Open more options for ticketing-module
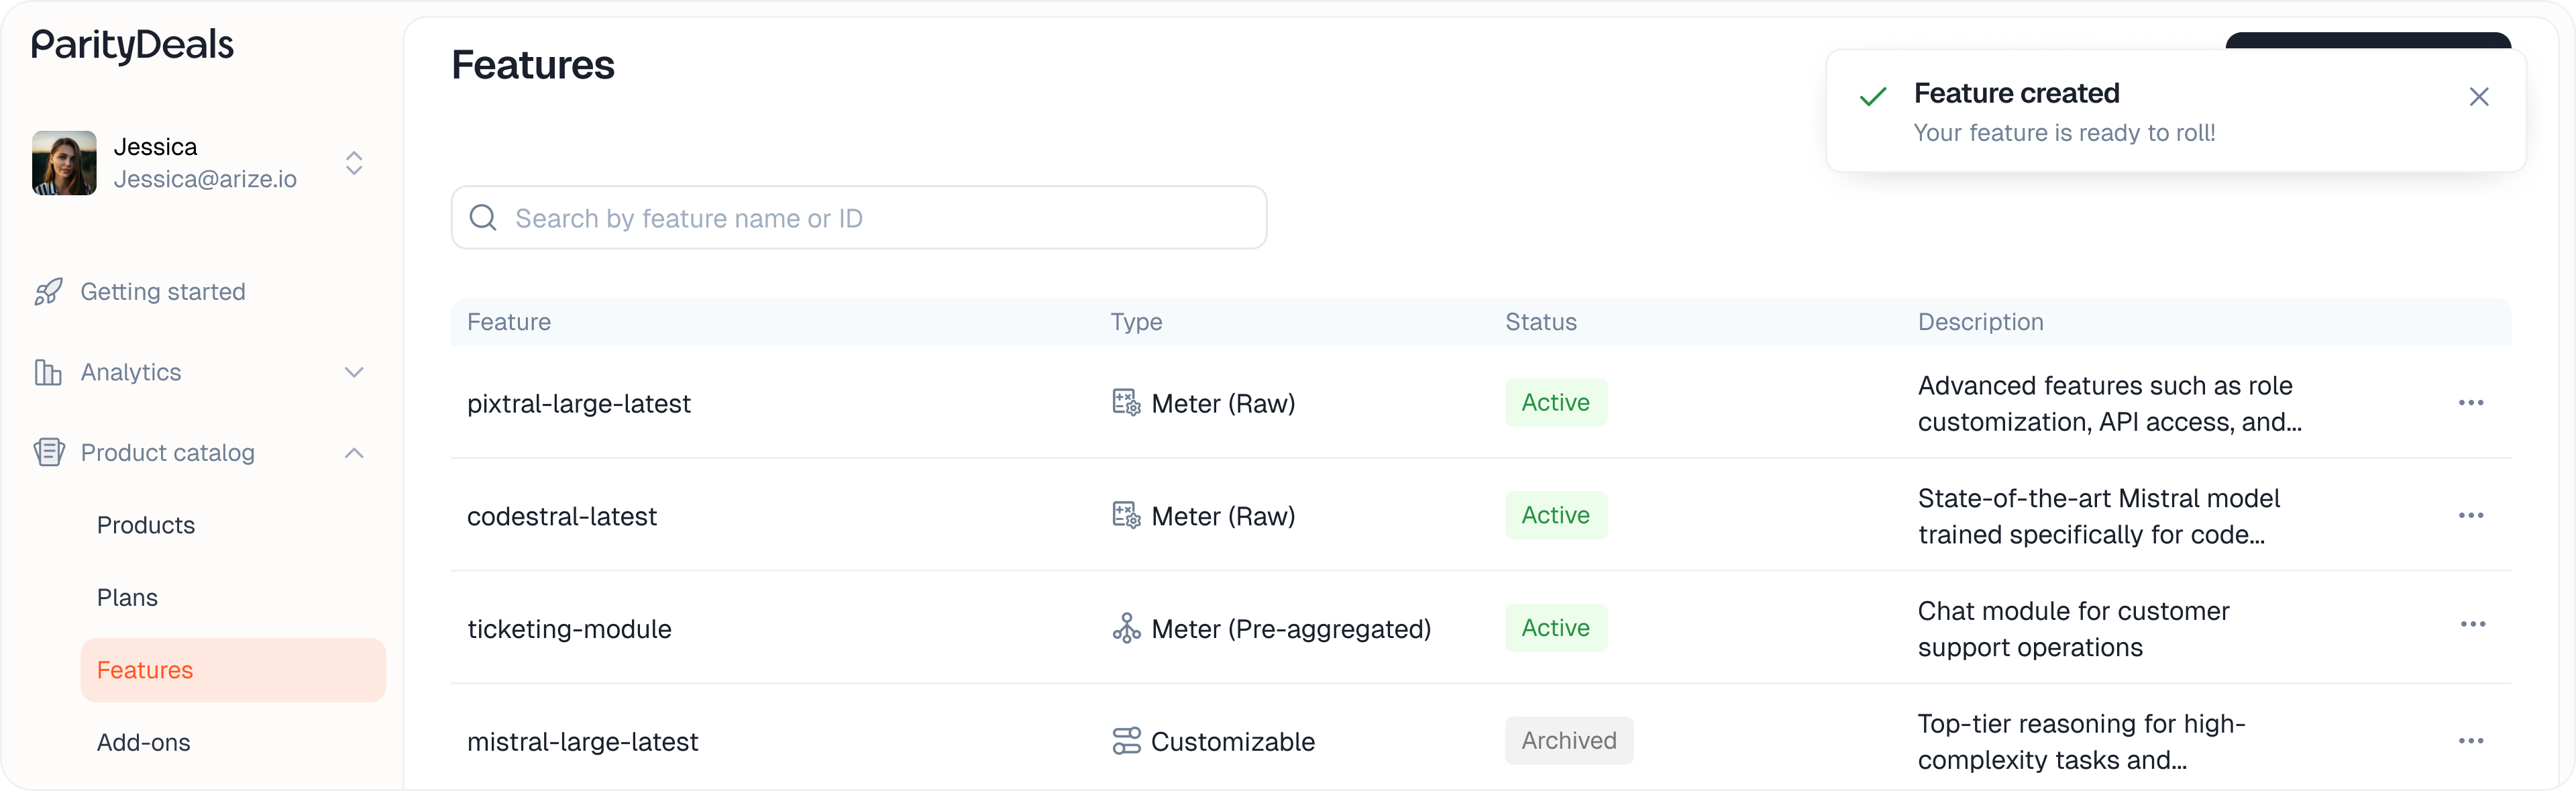This screenshot has width=2576, height=791. pyautogui.click(x=2472, y=625)
